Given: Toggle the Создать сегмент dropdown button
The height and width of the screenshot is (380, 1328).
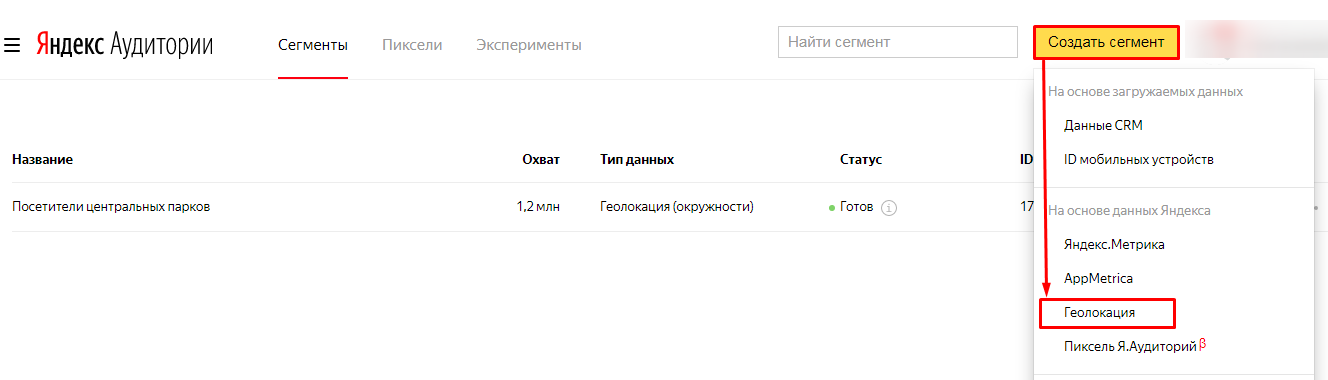Looking at the screenshot, I should click(x=1106, y=42).
